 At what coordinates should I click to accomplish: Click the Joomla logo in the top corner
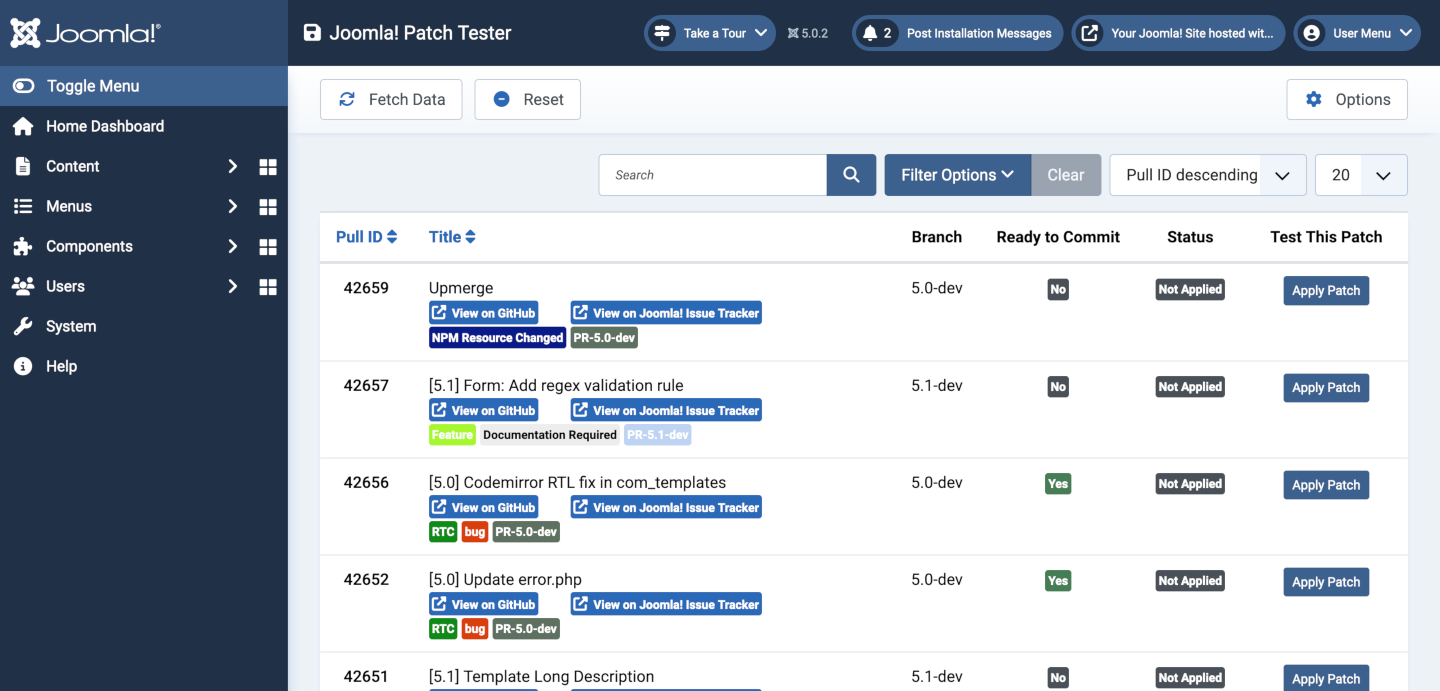pyautogui.click(x=84, y=32)
